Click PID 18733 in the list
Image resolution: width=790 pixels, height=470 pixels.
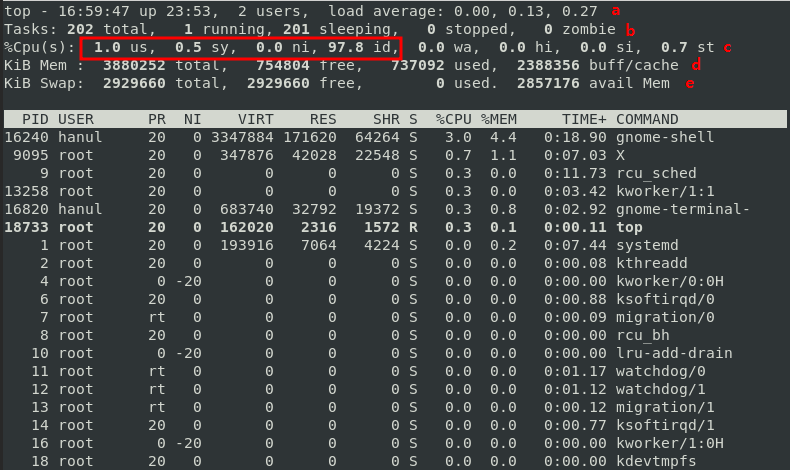(26, 227)
